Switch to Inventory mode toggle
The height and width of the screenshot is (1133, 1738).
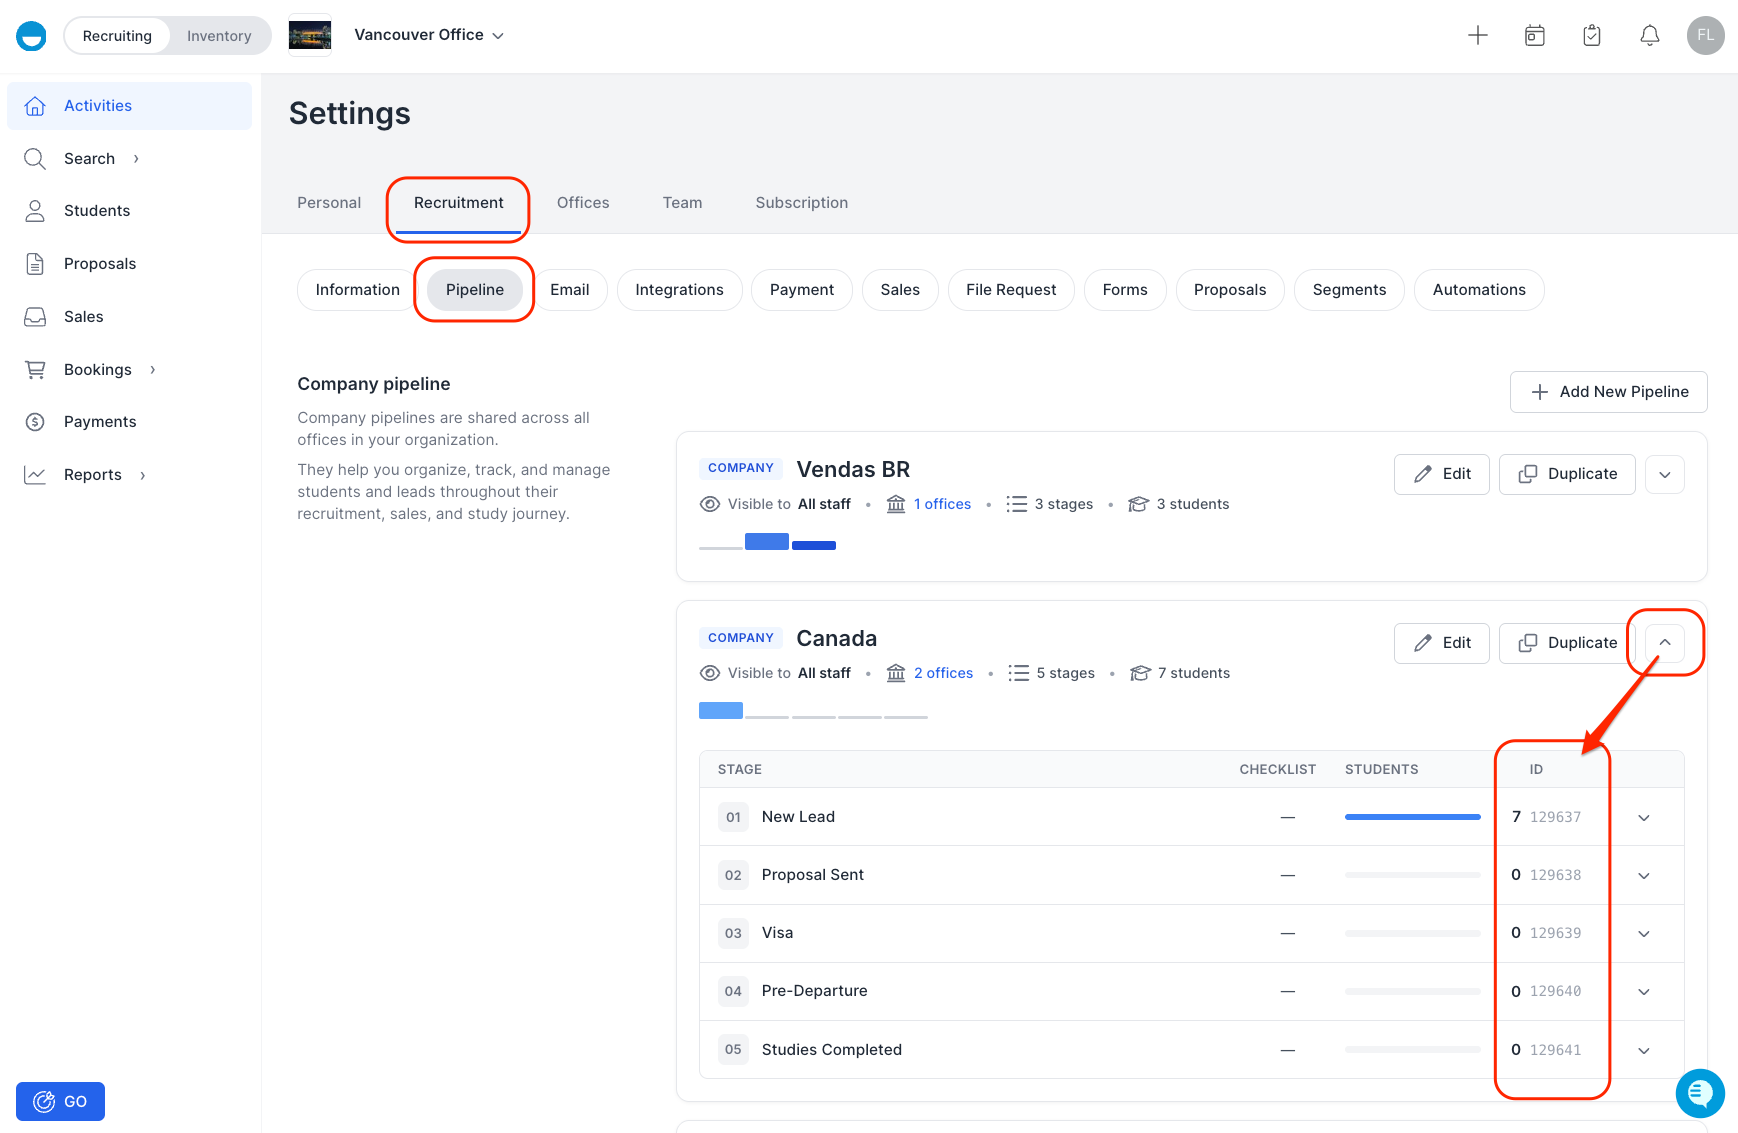[x=219, y=36]
